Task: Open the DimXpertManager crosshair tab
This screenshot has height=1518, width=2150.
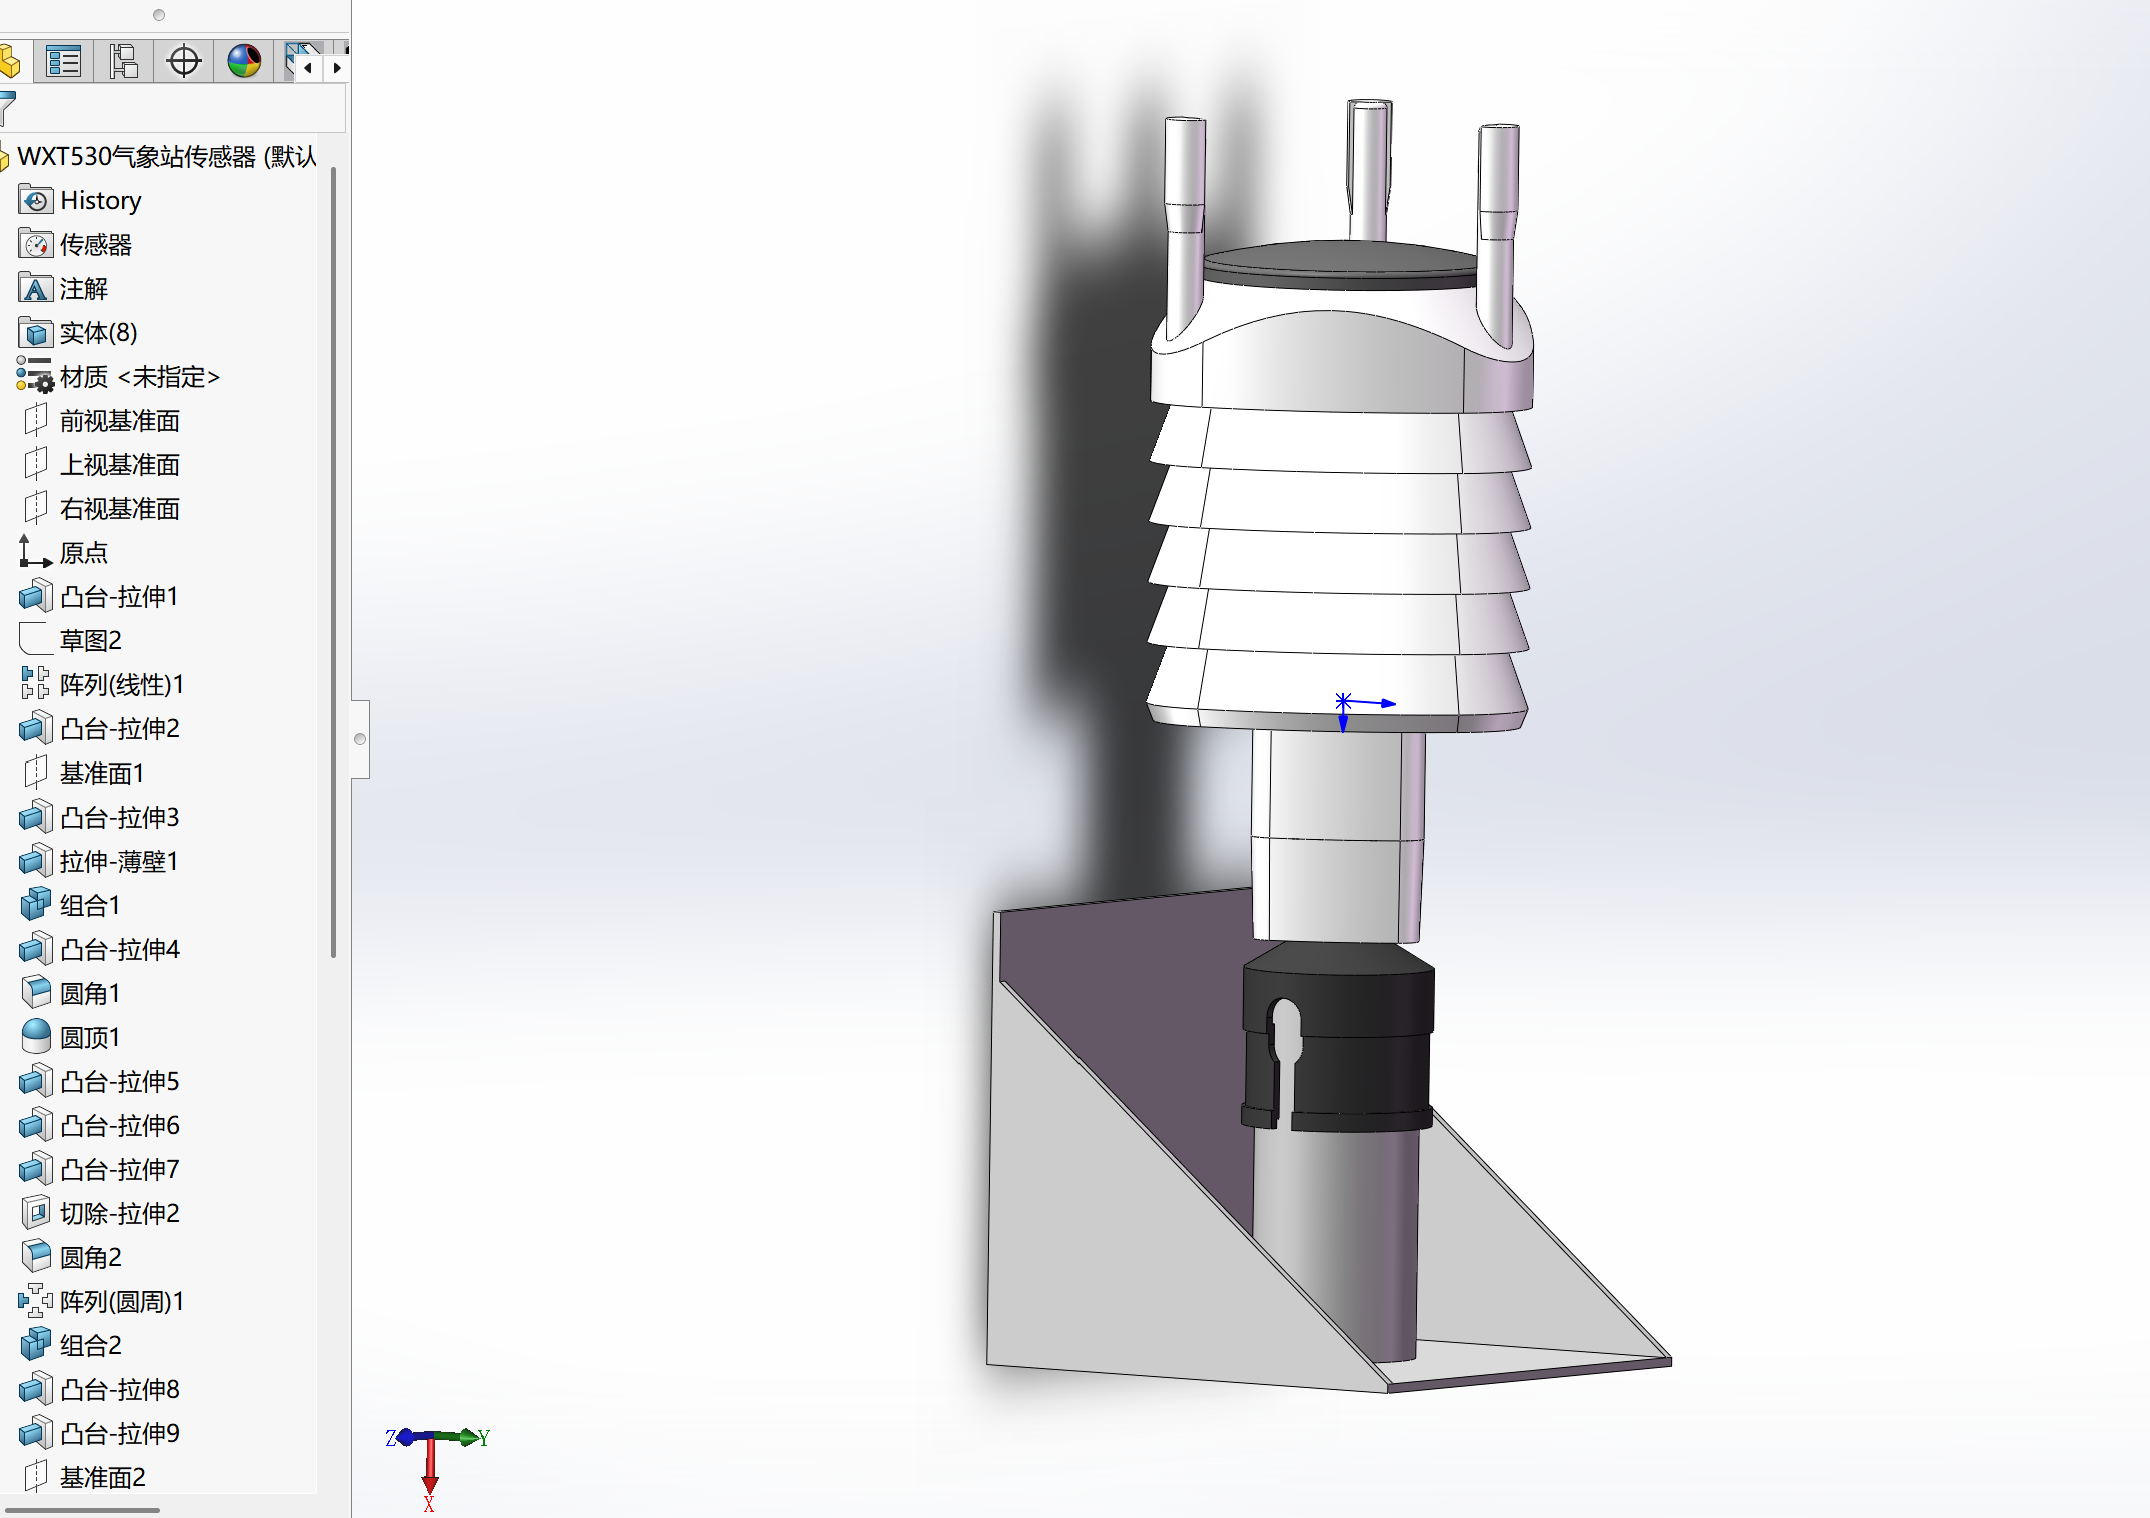Action: [184, 62]
